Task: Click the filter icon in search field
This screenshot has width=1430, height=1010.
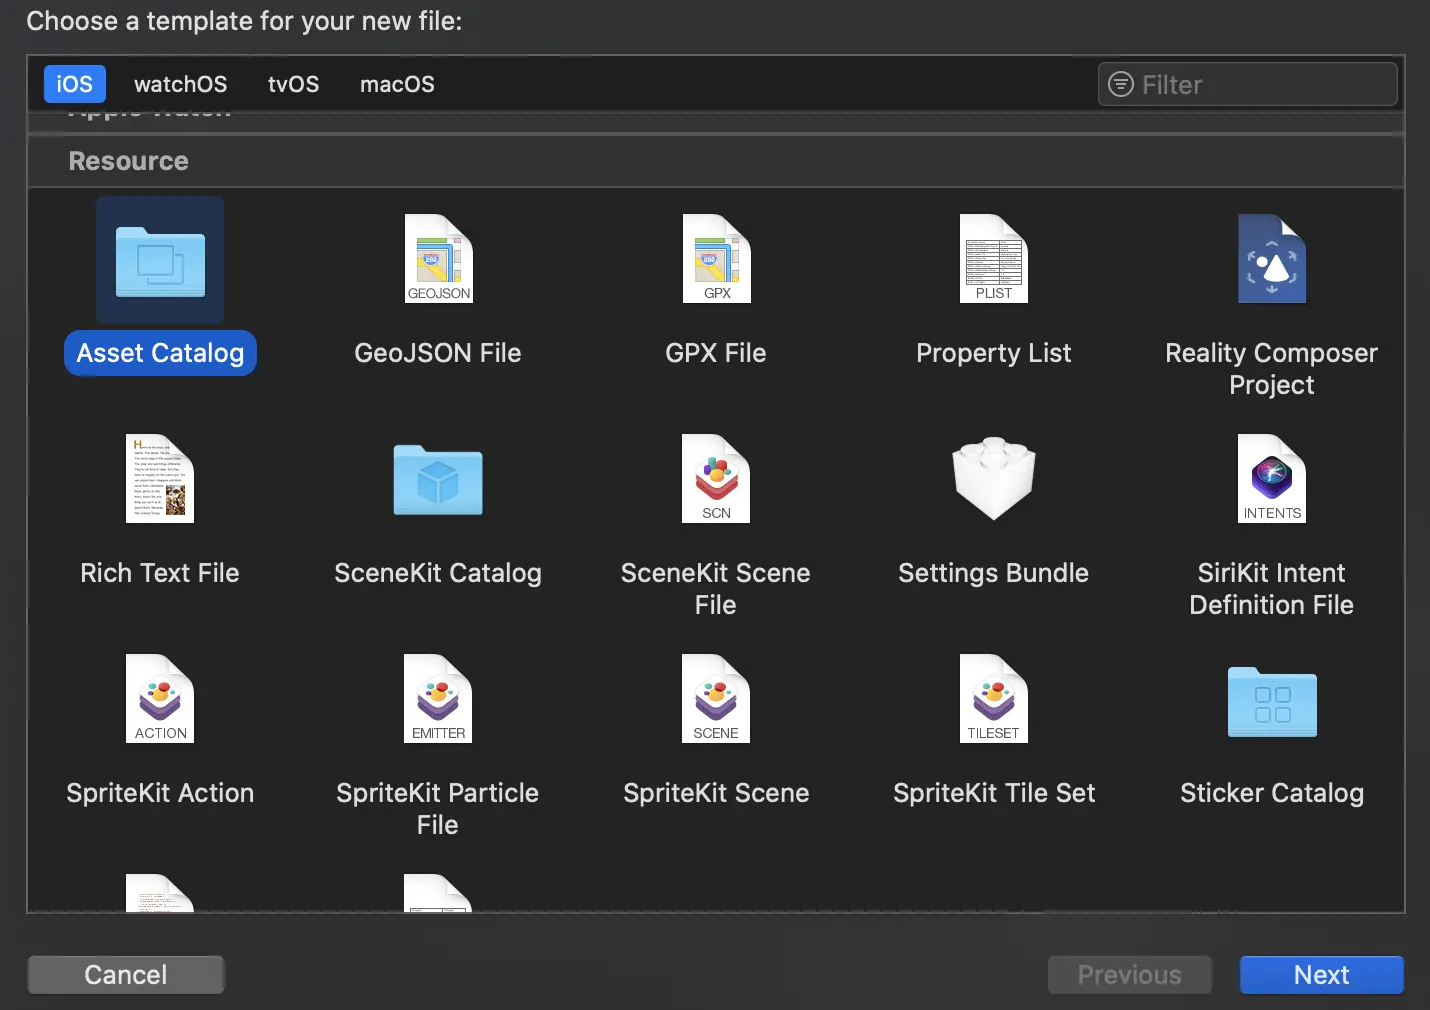Action: tap(1121, 85)
